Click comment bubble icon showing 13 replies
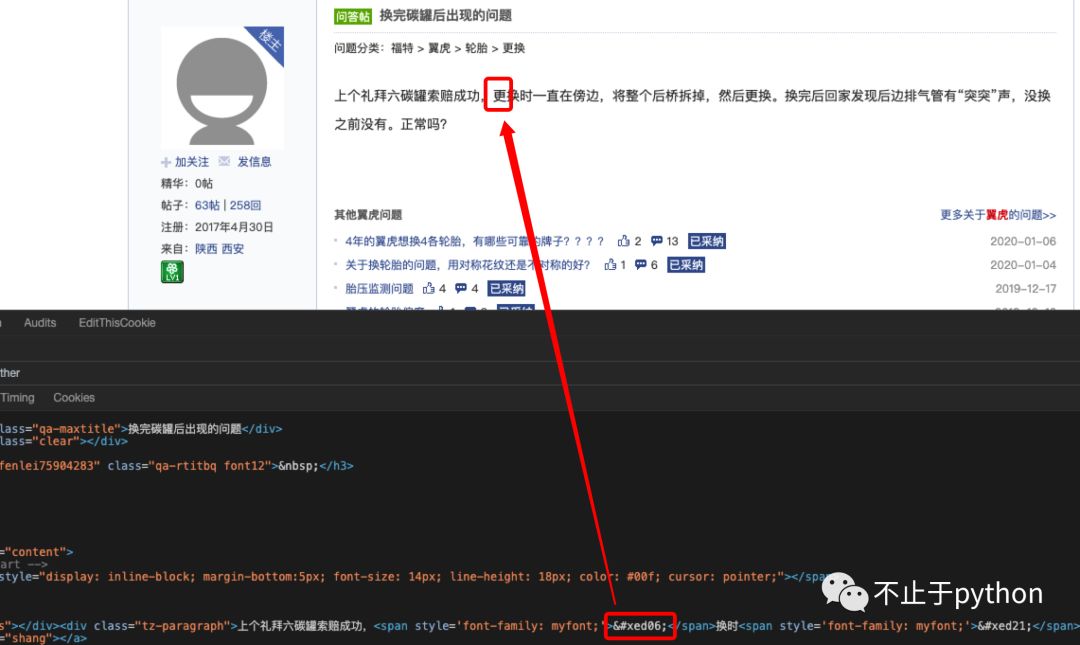The height and width of the screenshot is (645, 1080). pyautogui.click(x=657, y=241)
